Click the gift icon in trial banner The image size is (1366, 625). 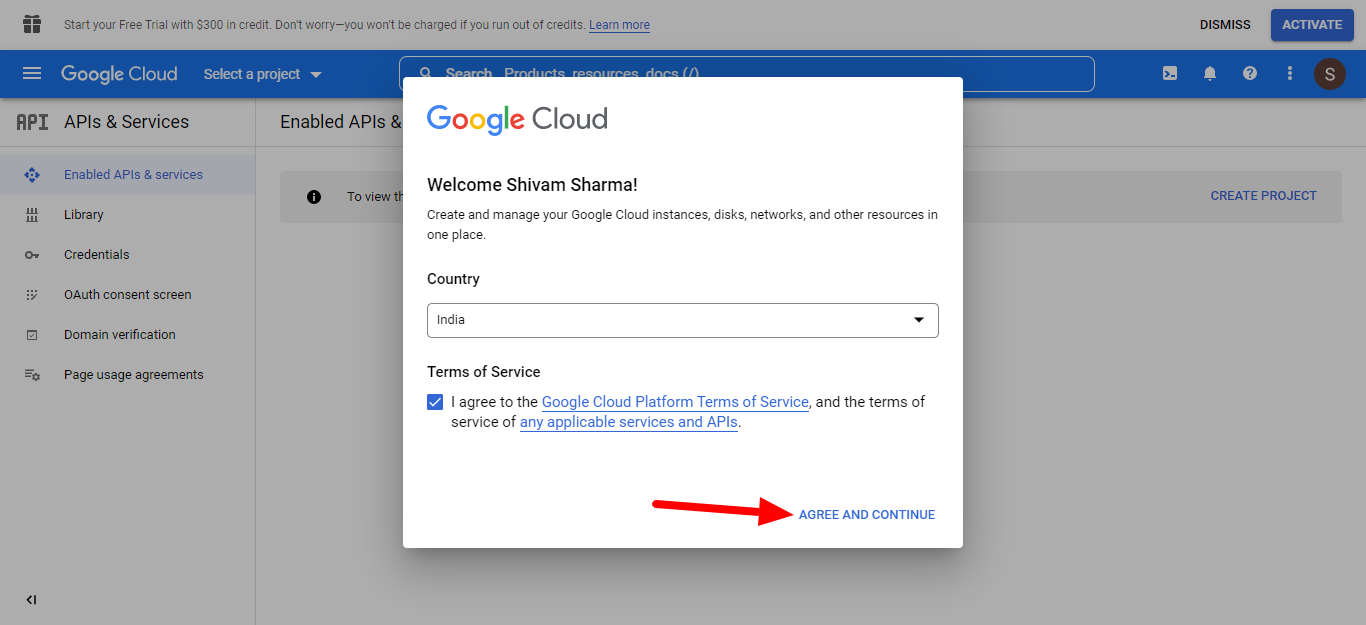[32, 24]
